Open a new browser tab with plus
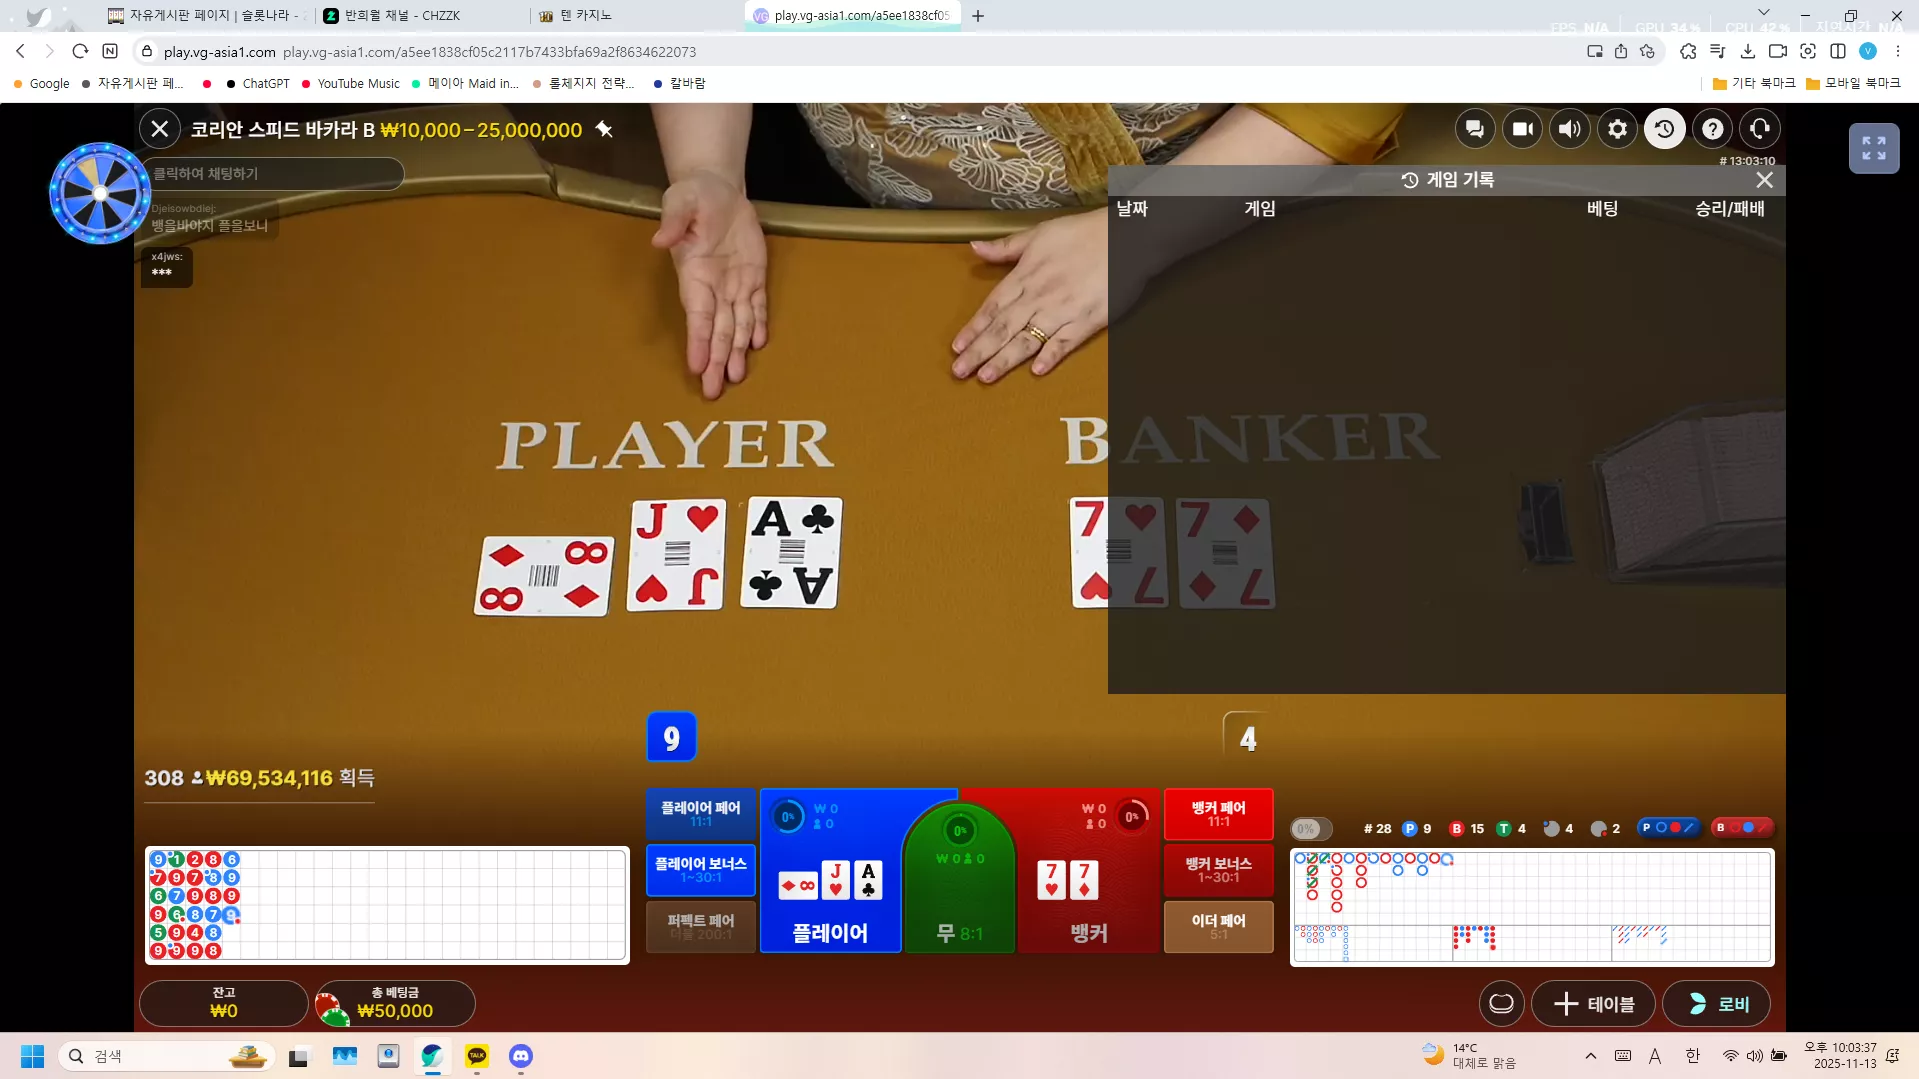The width and height of the screenshot is (1919, 1079). coord(978,16)
